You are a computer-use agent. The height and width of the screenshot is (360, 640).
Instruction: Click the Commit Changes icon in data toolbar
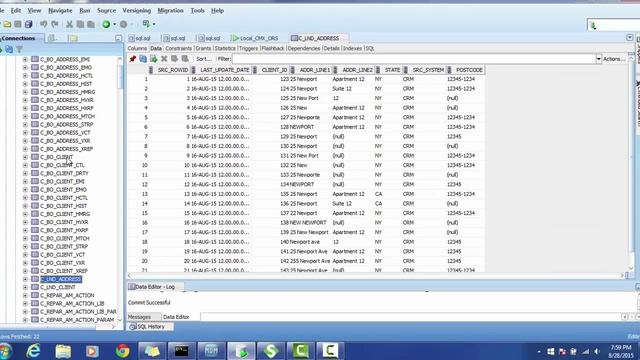point(174,59)
